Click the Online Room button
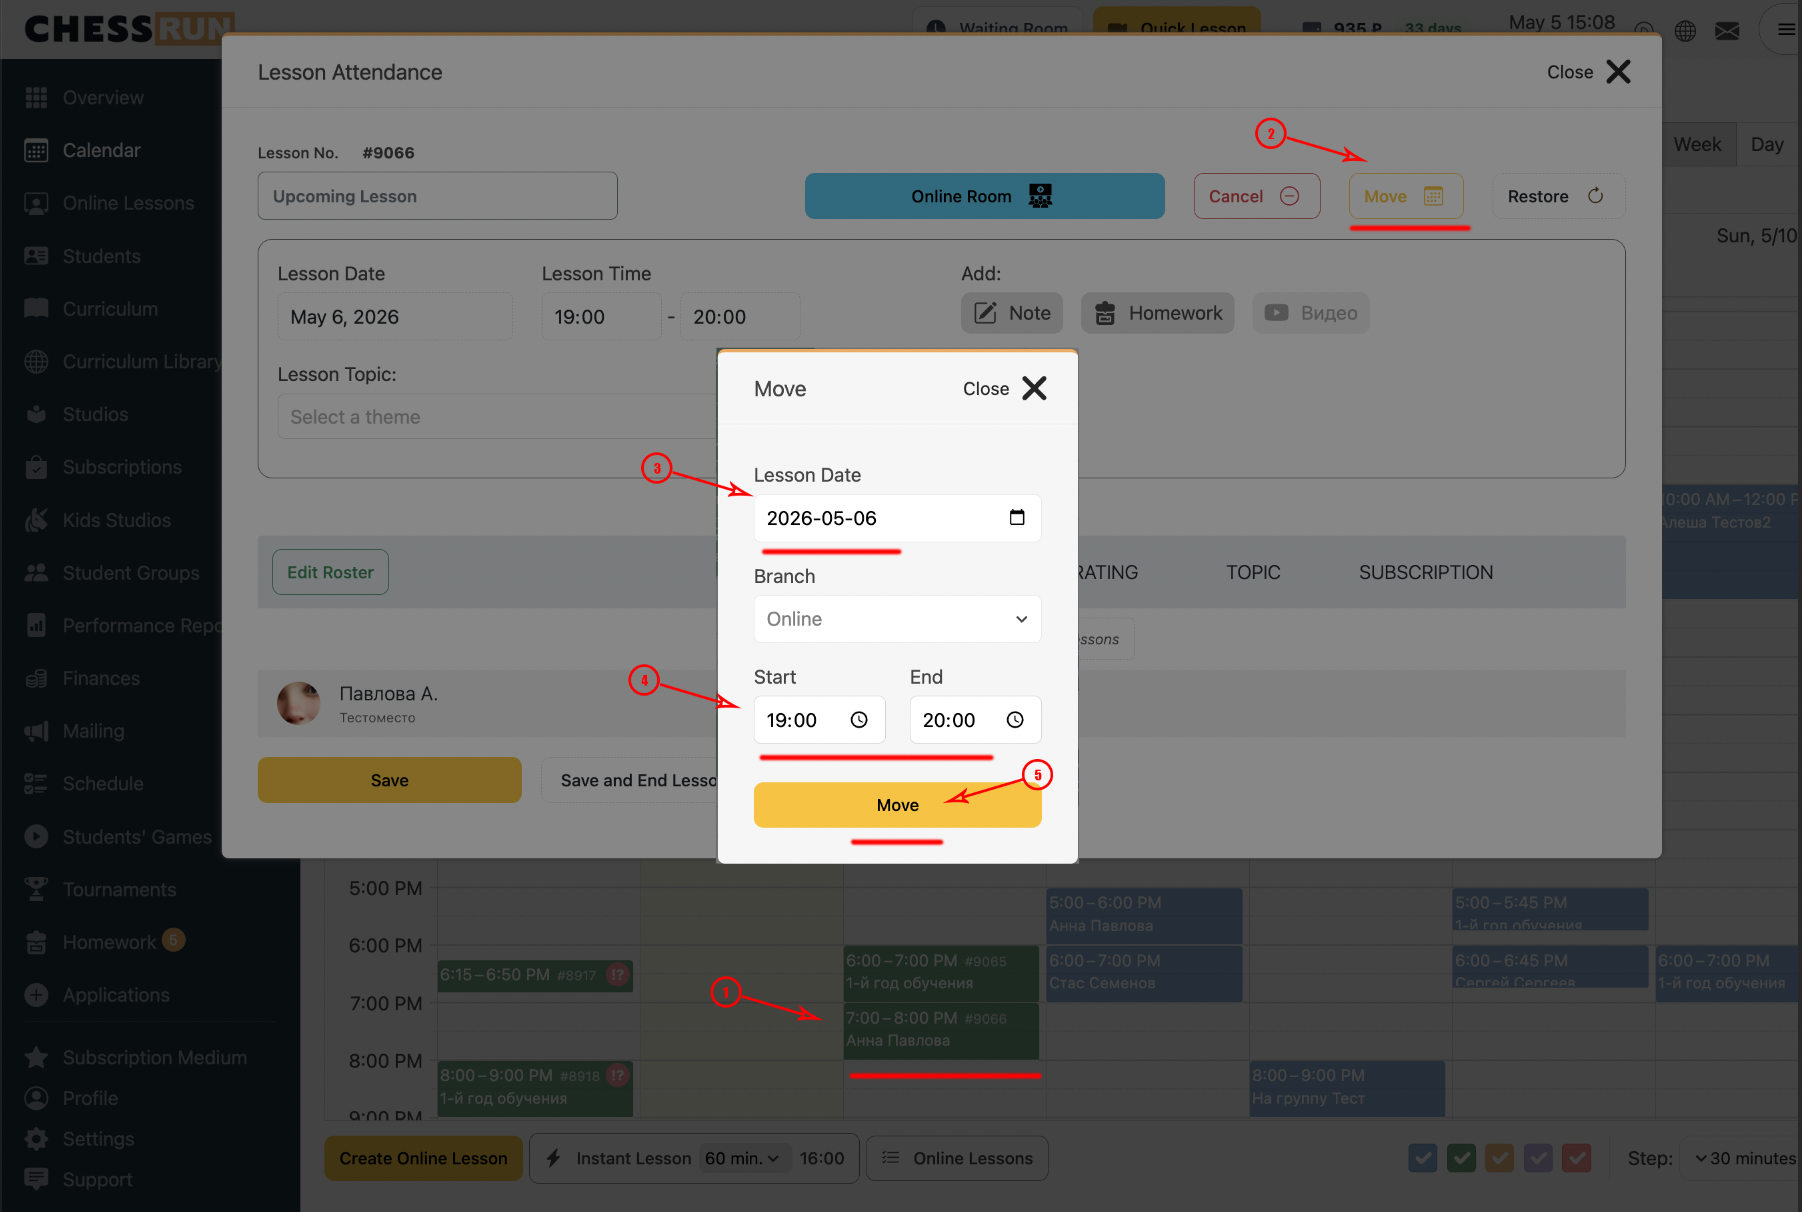The height and width of the screenshot is (1212, 1802). click(x=984, y=196)
